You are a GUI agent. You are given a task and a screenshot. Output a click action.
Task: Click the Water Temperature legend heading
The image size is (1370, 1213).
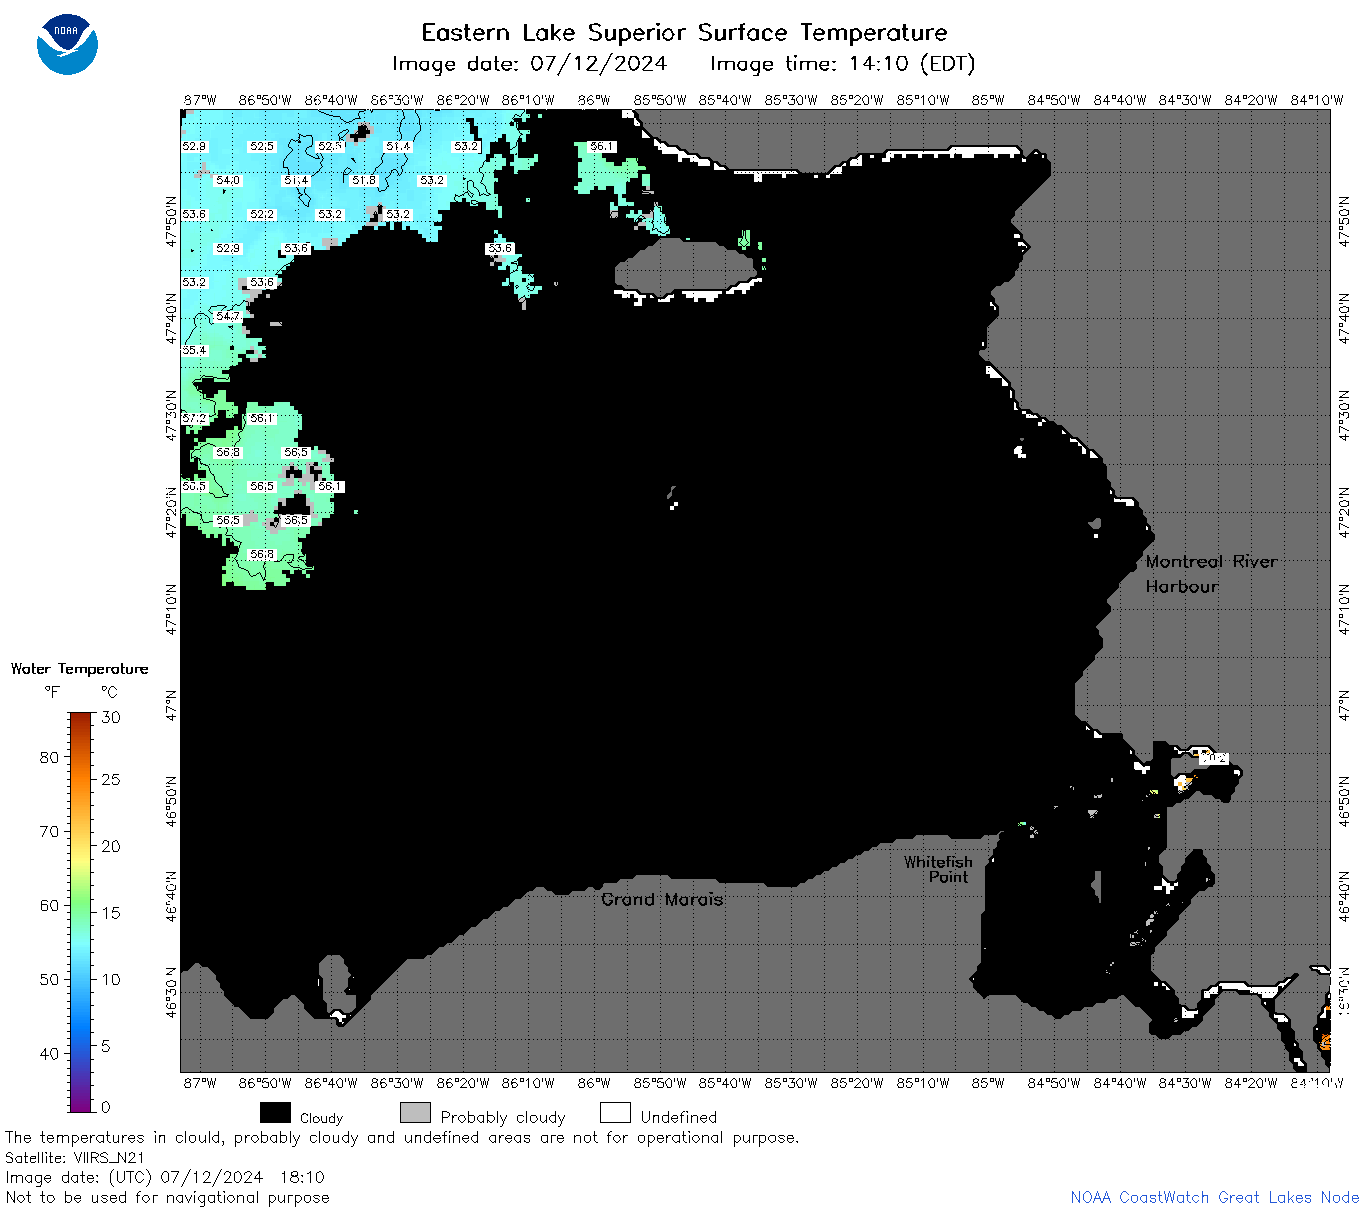pos(79,669)
